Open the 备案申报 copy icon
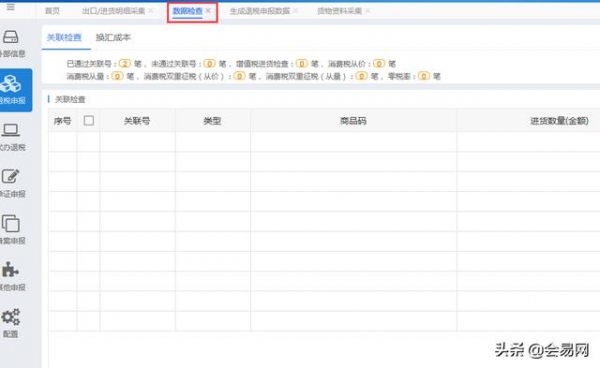Viewport: 600px width, 368px height. pos(10,223)
